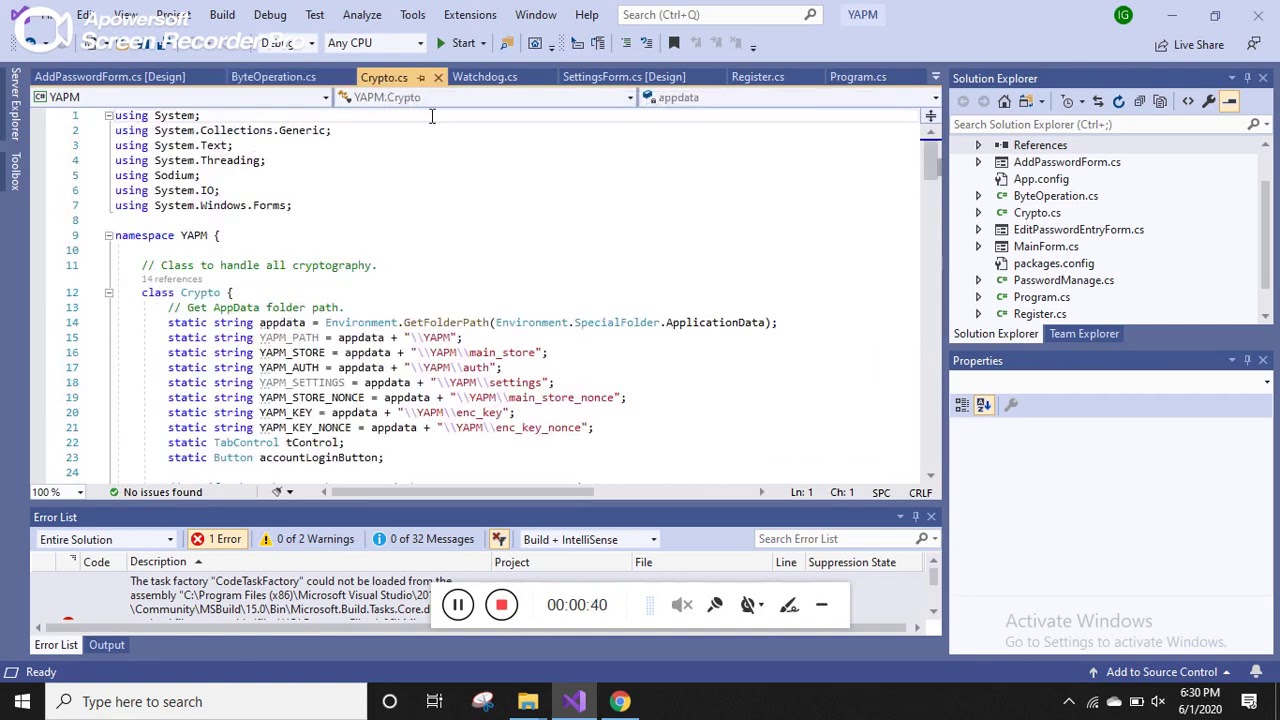The image size is (1280, 720).
Task: Collapse the class Crypto code block
Action: coord(109,293)
